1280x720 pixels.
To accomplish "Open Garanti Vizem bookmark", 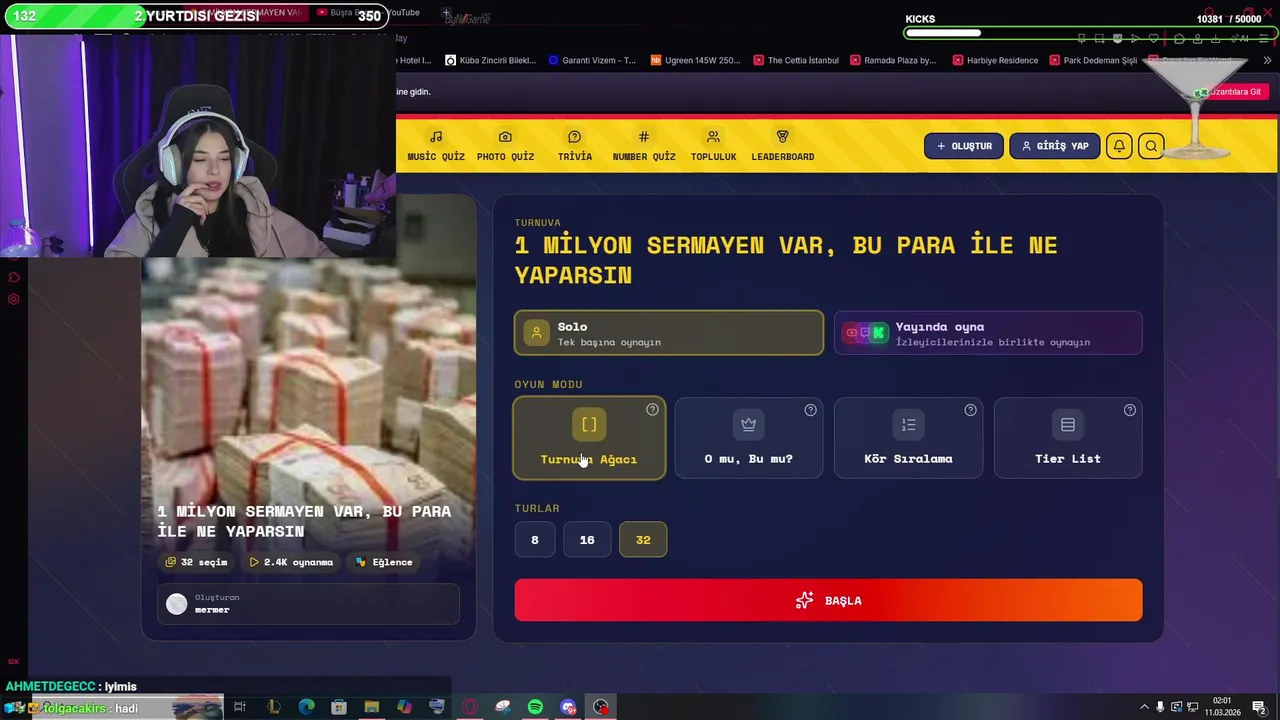I will pos(592,60).
